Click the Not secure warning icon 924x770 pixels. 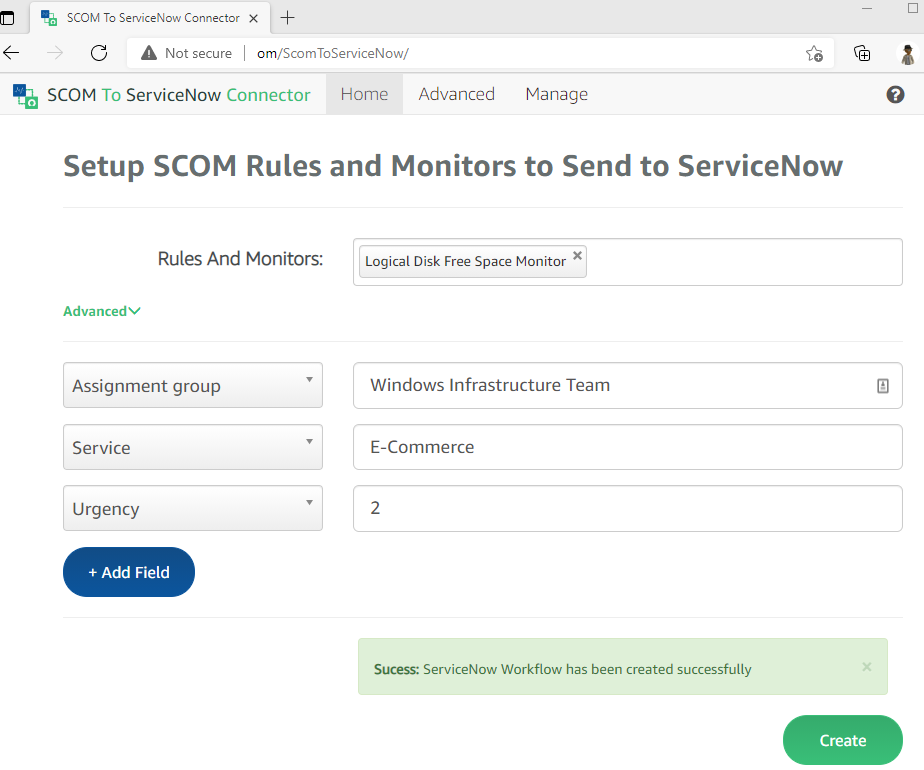pos(149,53)
